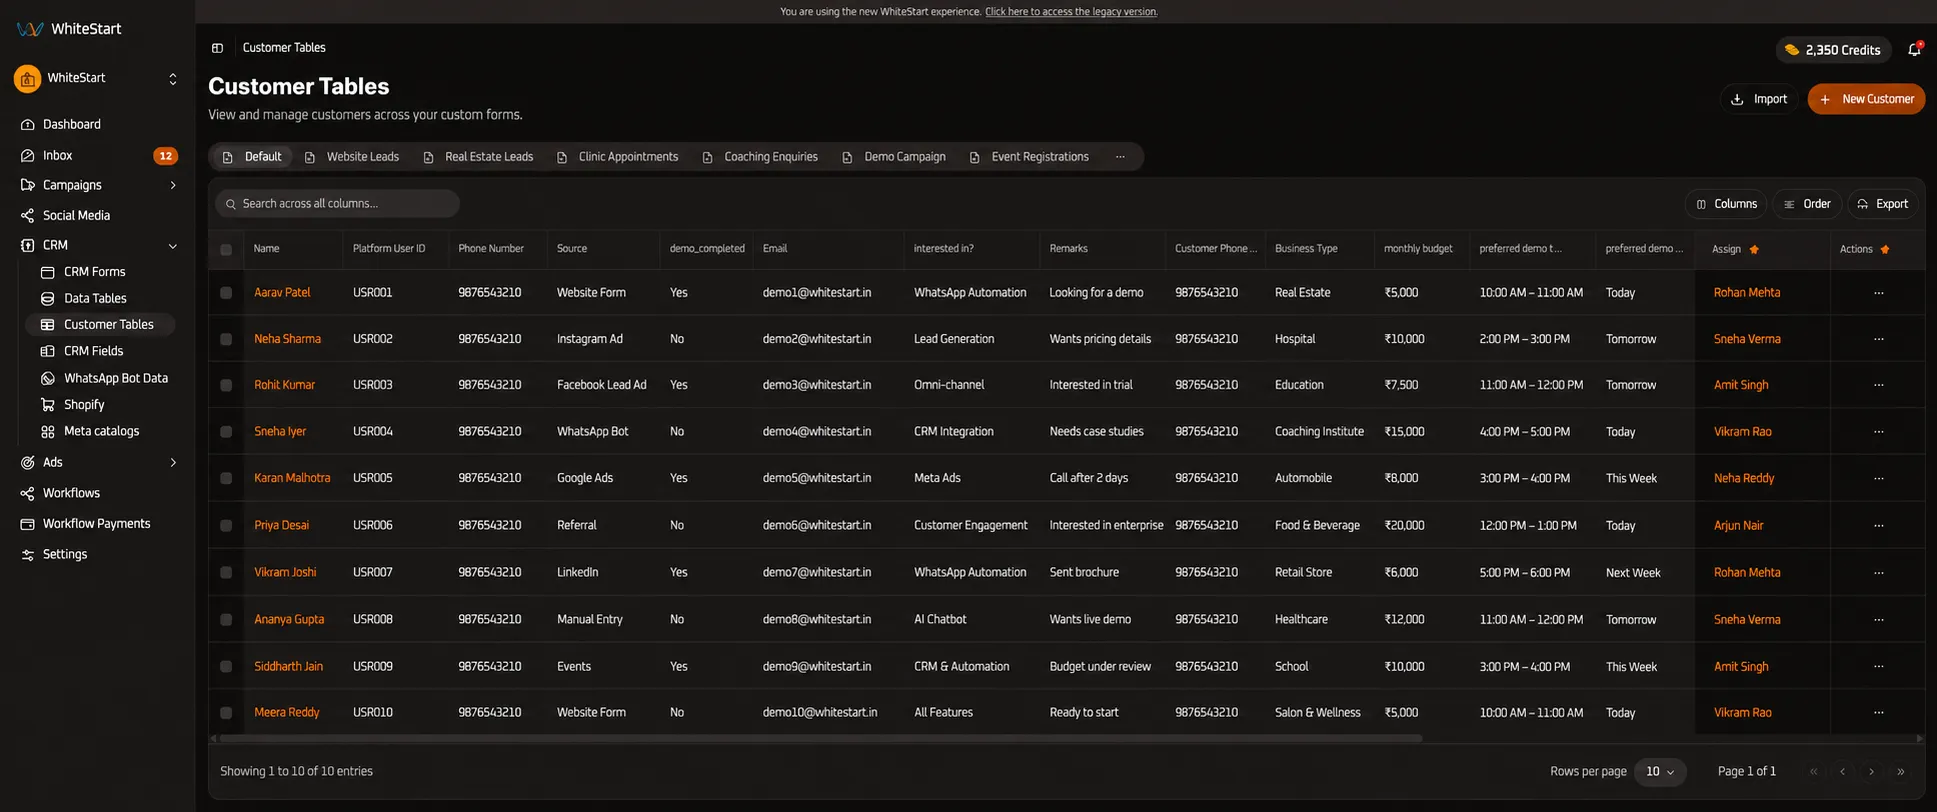1937x812 pixels.
Task: Switch to the Real Estate Leads tab
Action: pyautogui.click(x=478, y=157)
